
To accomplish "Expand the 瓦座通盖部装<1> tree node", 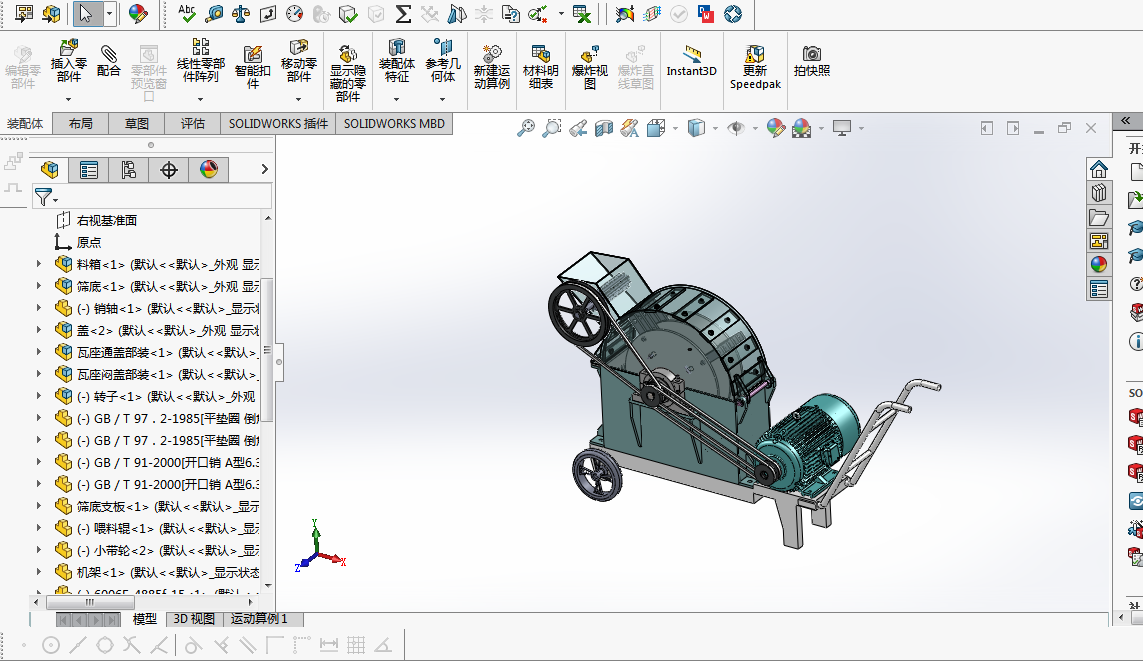I will pyautogui.click(x=39, y=352).
